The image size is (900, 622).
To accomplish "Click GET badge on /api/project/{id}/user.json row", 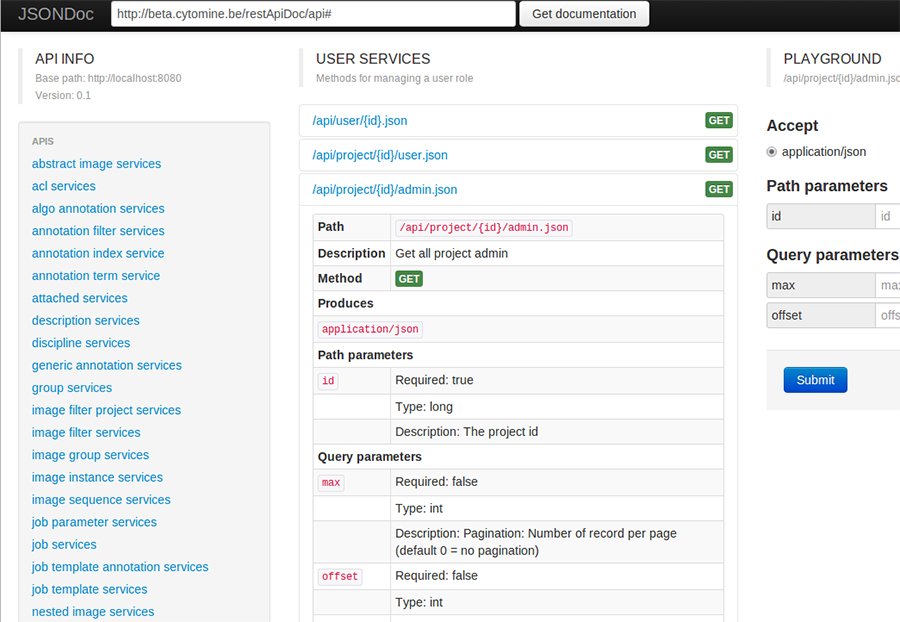I will [x=719, y=155].
